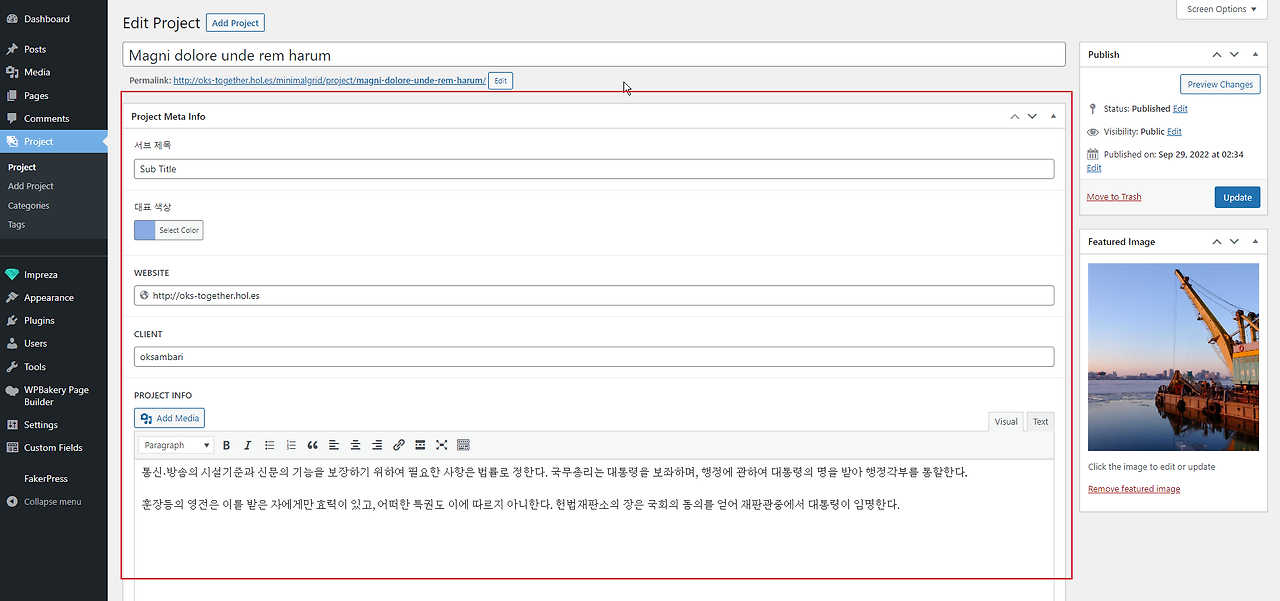Move Publish box down
Image resolution: width=1280 pixels, height=601 pixels.
pos(1234,54)
